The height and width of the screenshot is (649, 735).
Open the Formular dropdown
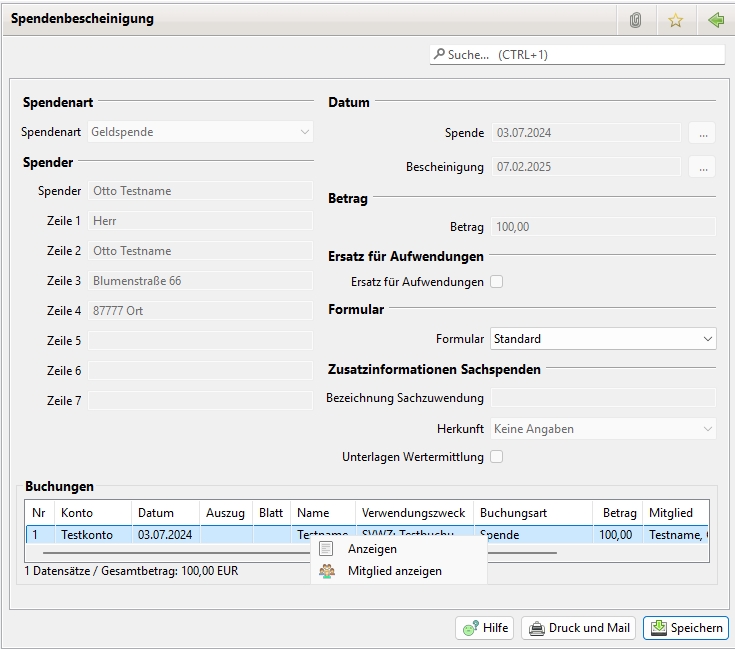(603, 339)
